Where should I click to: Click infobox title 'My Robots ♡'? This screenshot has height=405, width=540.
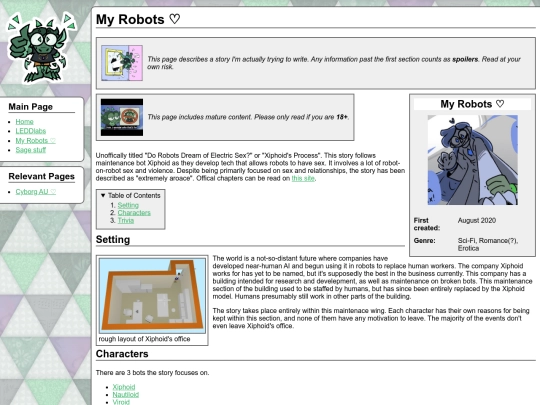click(x=472, y=104)
